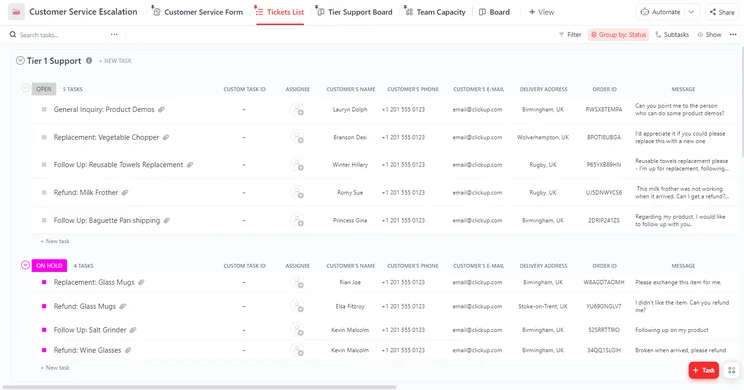Screen dimensions: 744x390
Task: Open the Team Capacity tab
Action: 436,12
